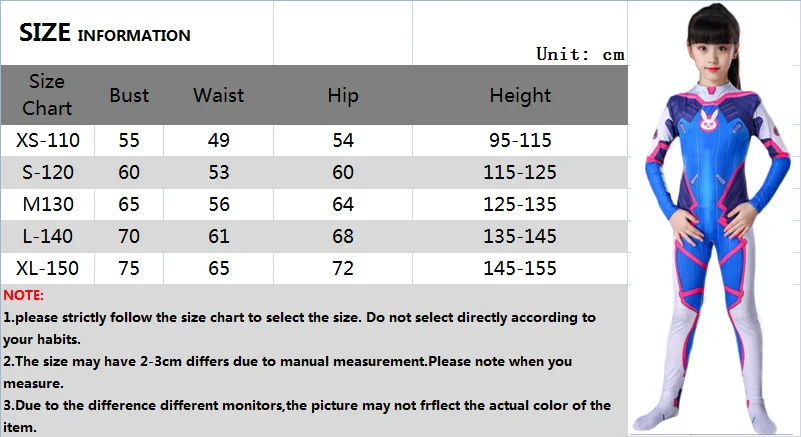Click the bust value 75
The width and height of the screenshot is (801, 437).
[129, 268]
